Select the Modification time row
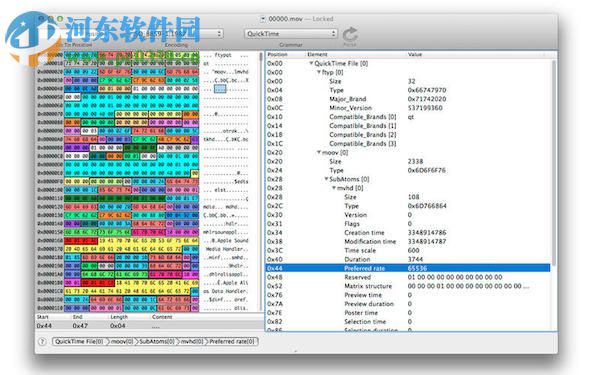Image resolution: width=600 pixels, height=375 pixels. (x=408, y=241)
